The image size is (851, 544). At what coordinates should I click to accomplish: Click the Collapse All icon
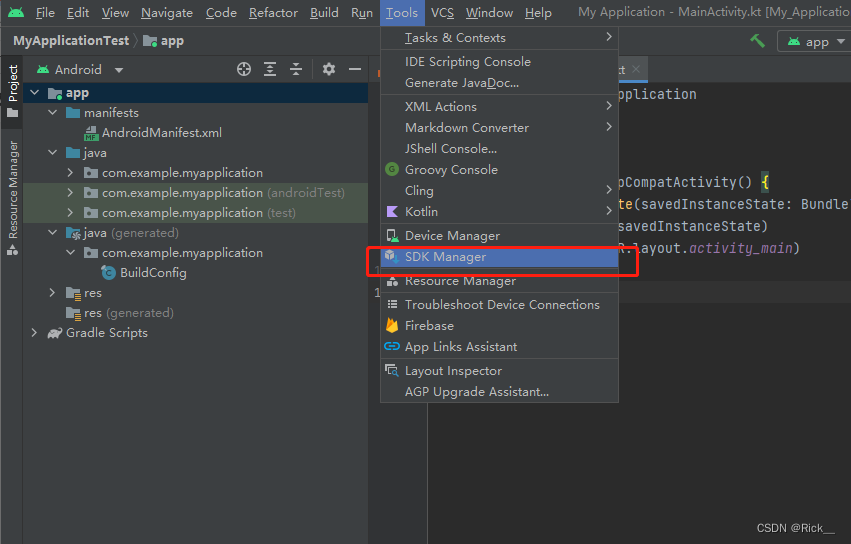tap(296, 69)
